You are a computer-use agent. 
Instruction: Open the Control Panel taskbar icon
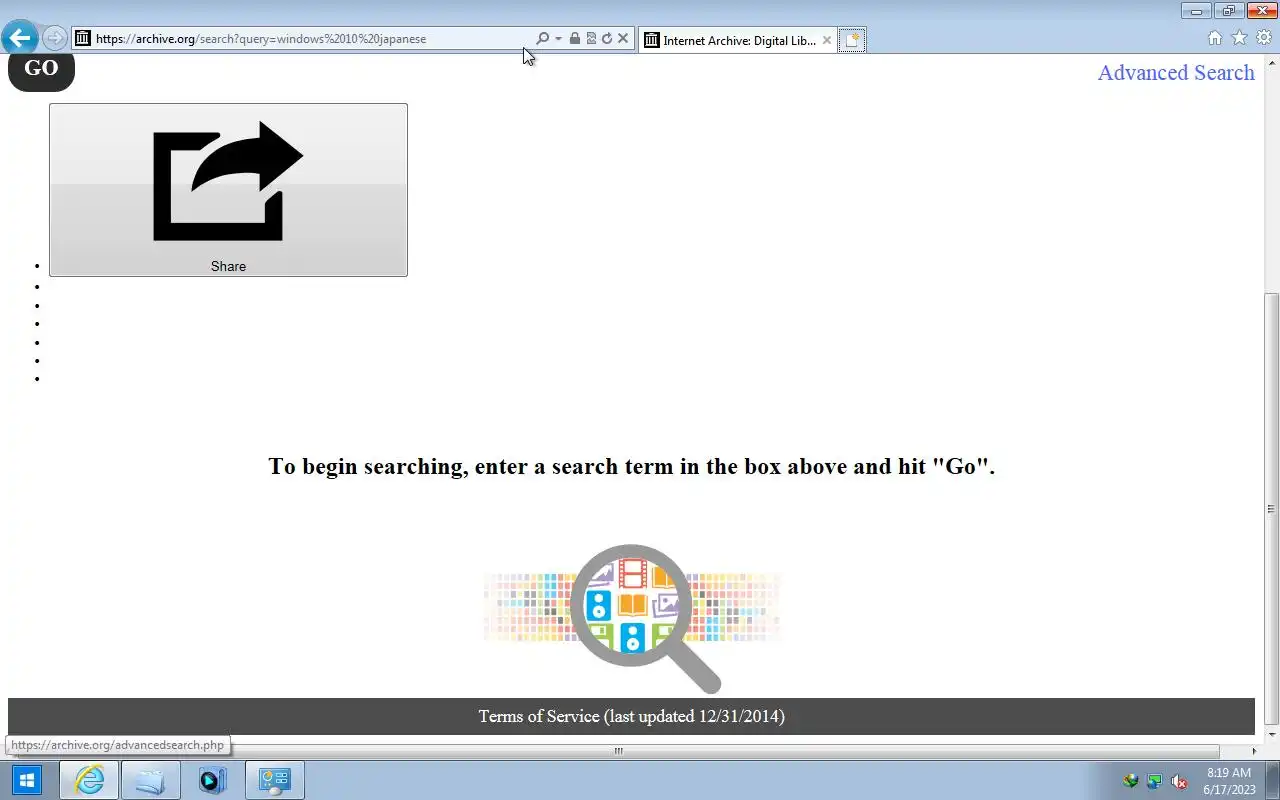[274, 780]
